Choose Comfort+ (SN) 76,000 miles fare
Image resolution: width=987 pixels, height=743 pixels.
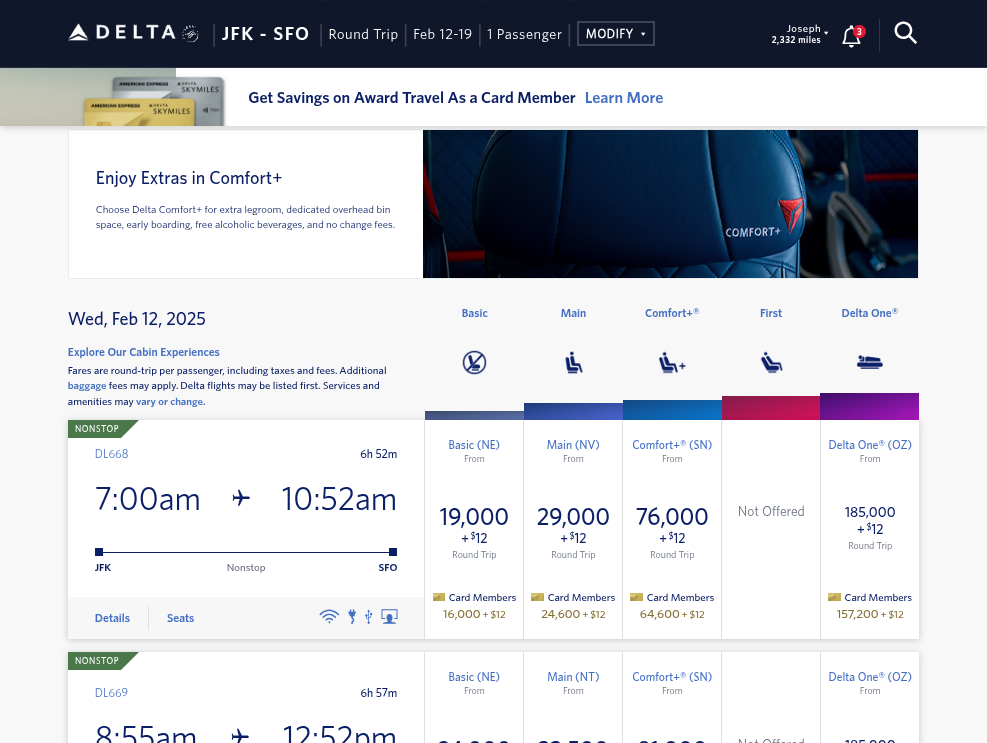[672, 529]
